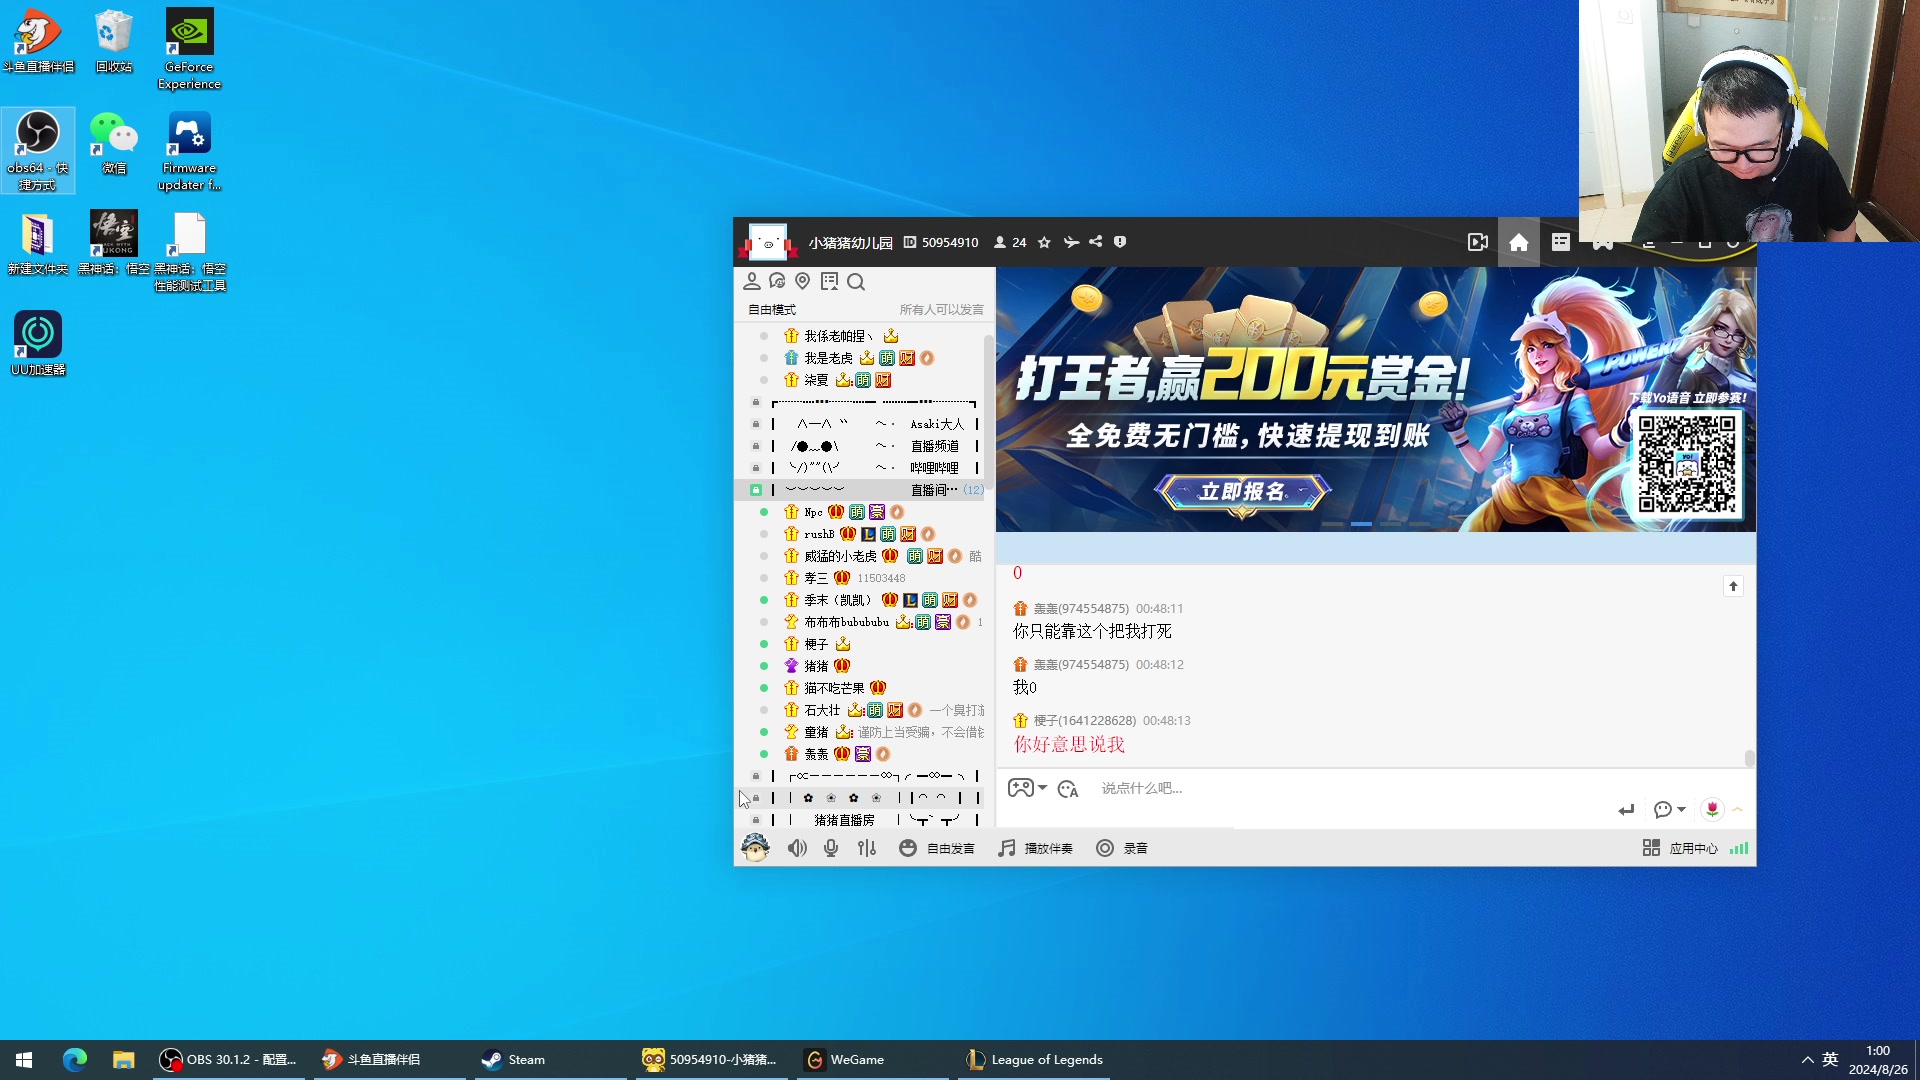This screenshot has width=1920, height=1080.
Task: Toggle free mode switch in chat panel
Action: [773, 309]
